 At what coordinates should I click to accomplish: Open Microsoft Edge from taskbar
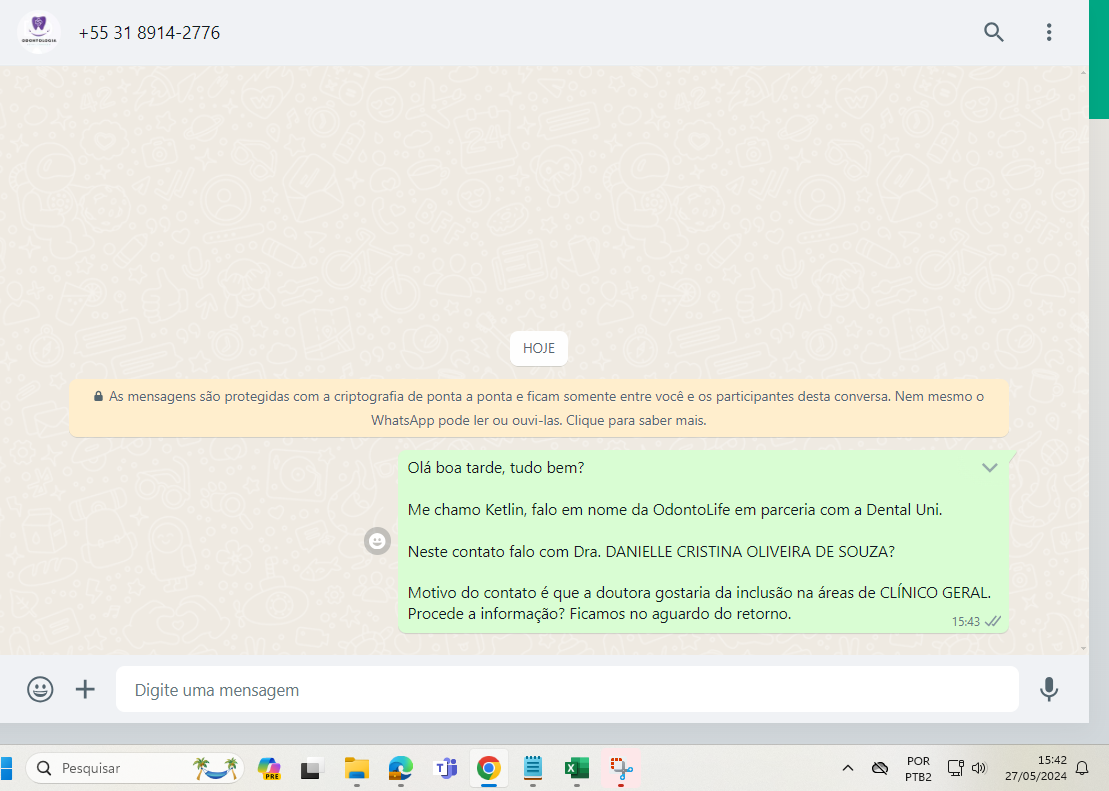point(400,768)
